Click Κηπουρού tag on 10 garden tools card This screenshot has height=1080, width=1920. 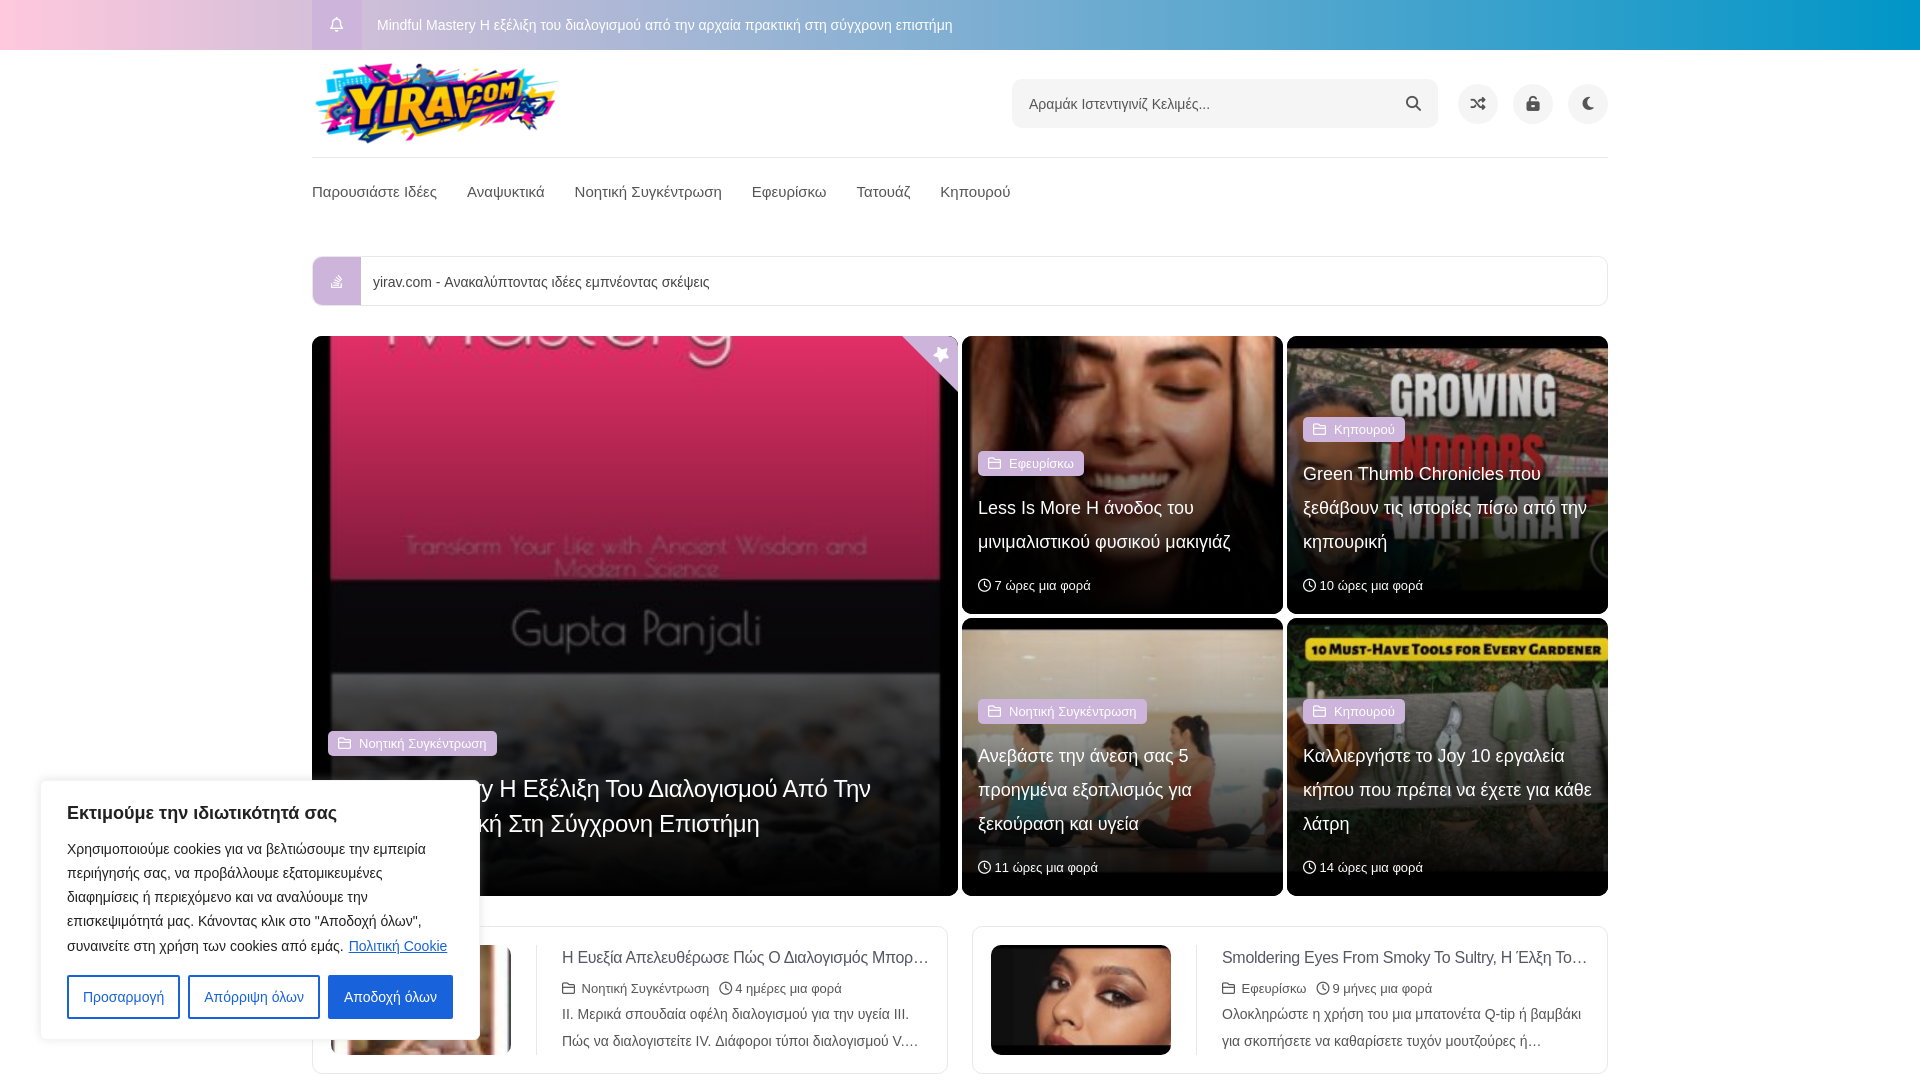point(1354,711)
